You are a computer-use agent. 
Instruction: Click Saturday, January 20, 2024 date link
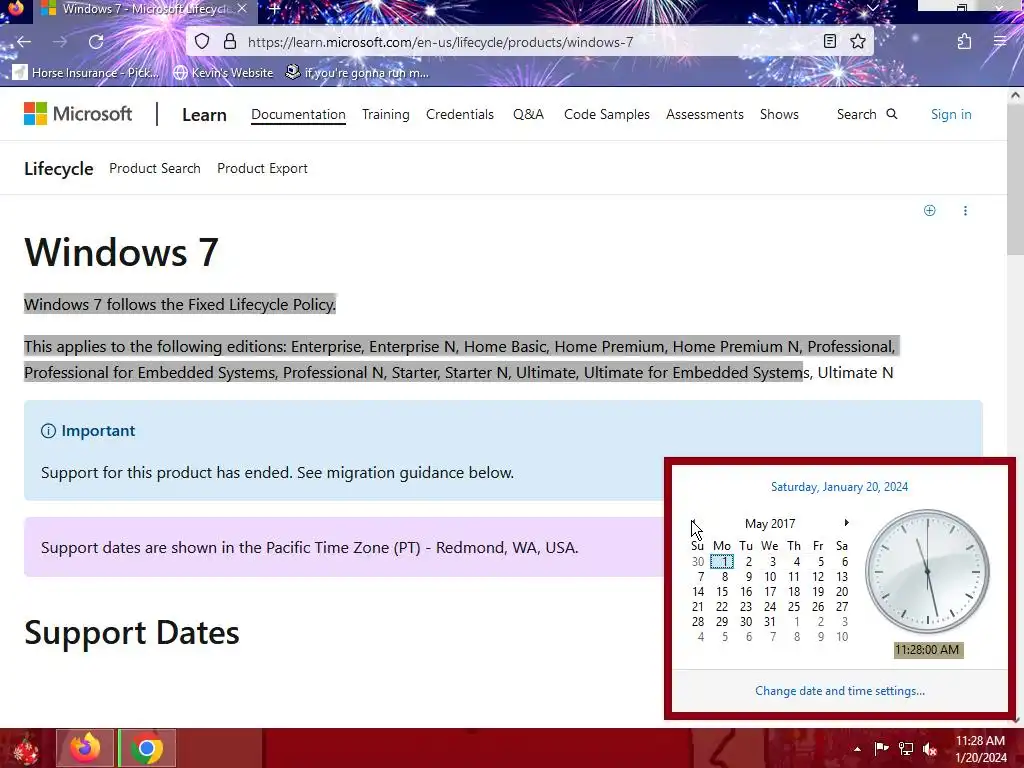tap(839, 487)
